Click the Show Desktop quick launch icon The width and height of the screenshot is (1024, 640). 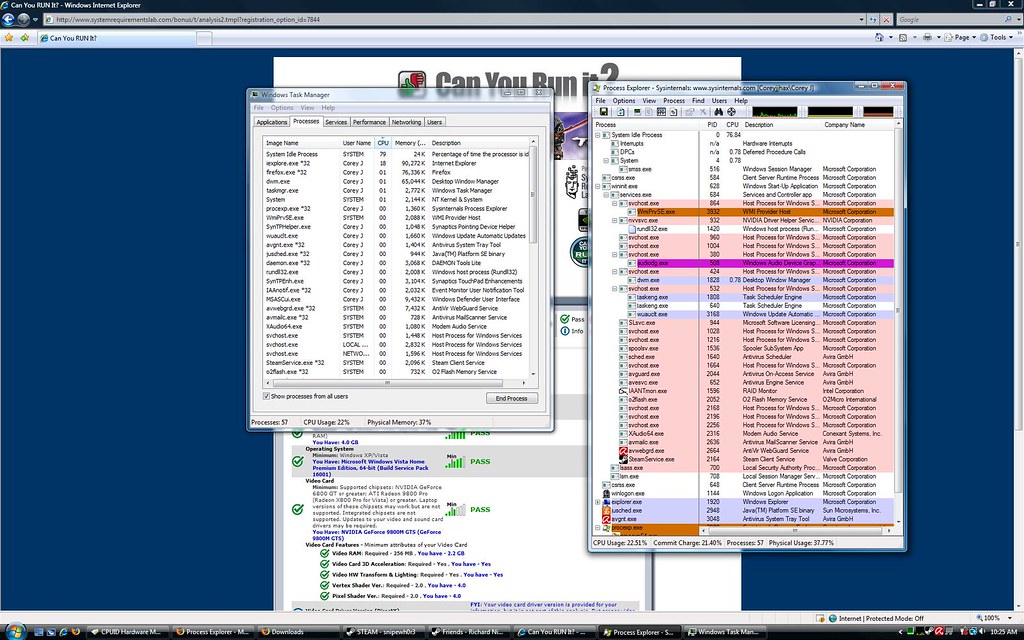pyautogui.click(x=39, y=632)
